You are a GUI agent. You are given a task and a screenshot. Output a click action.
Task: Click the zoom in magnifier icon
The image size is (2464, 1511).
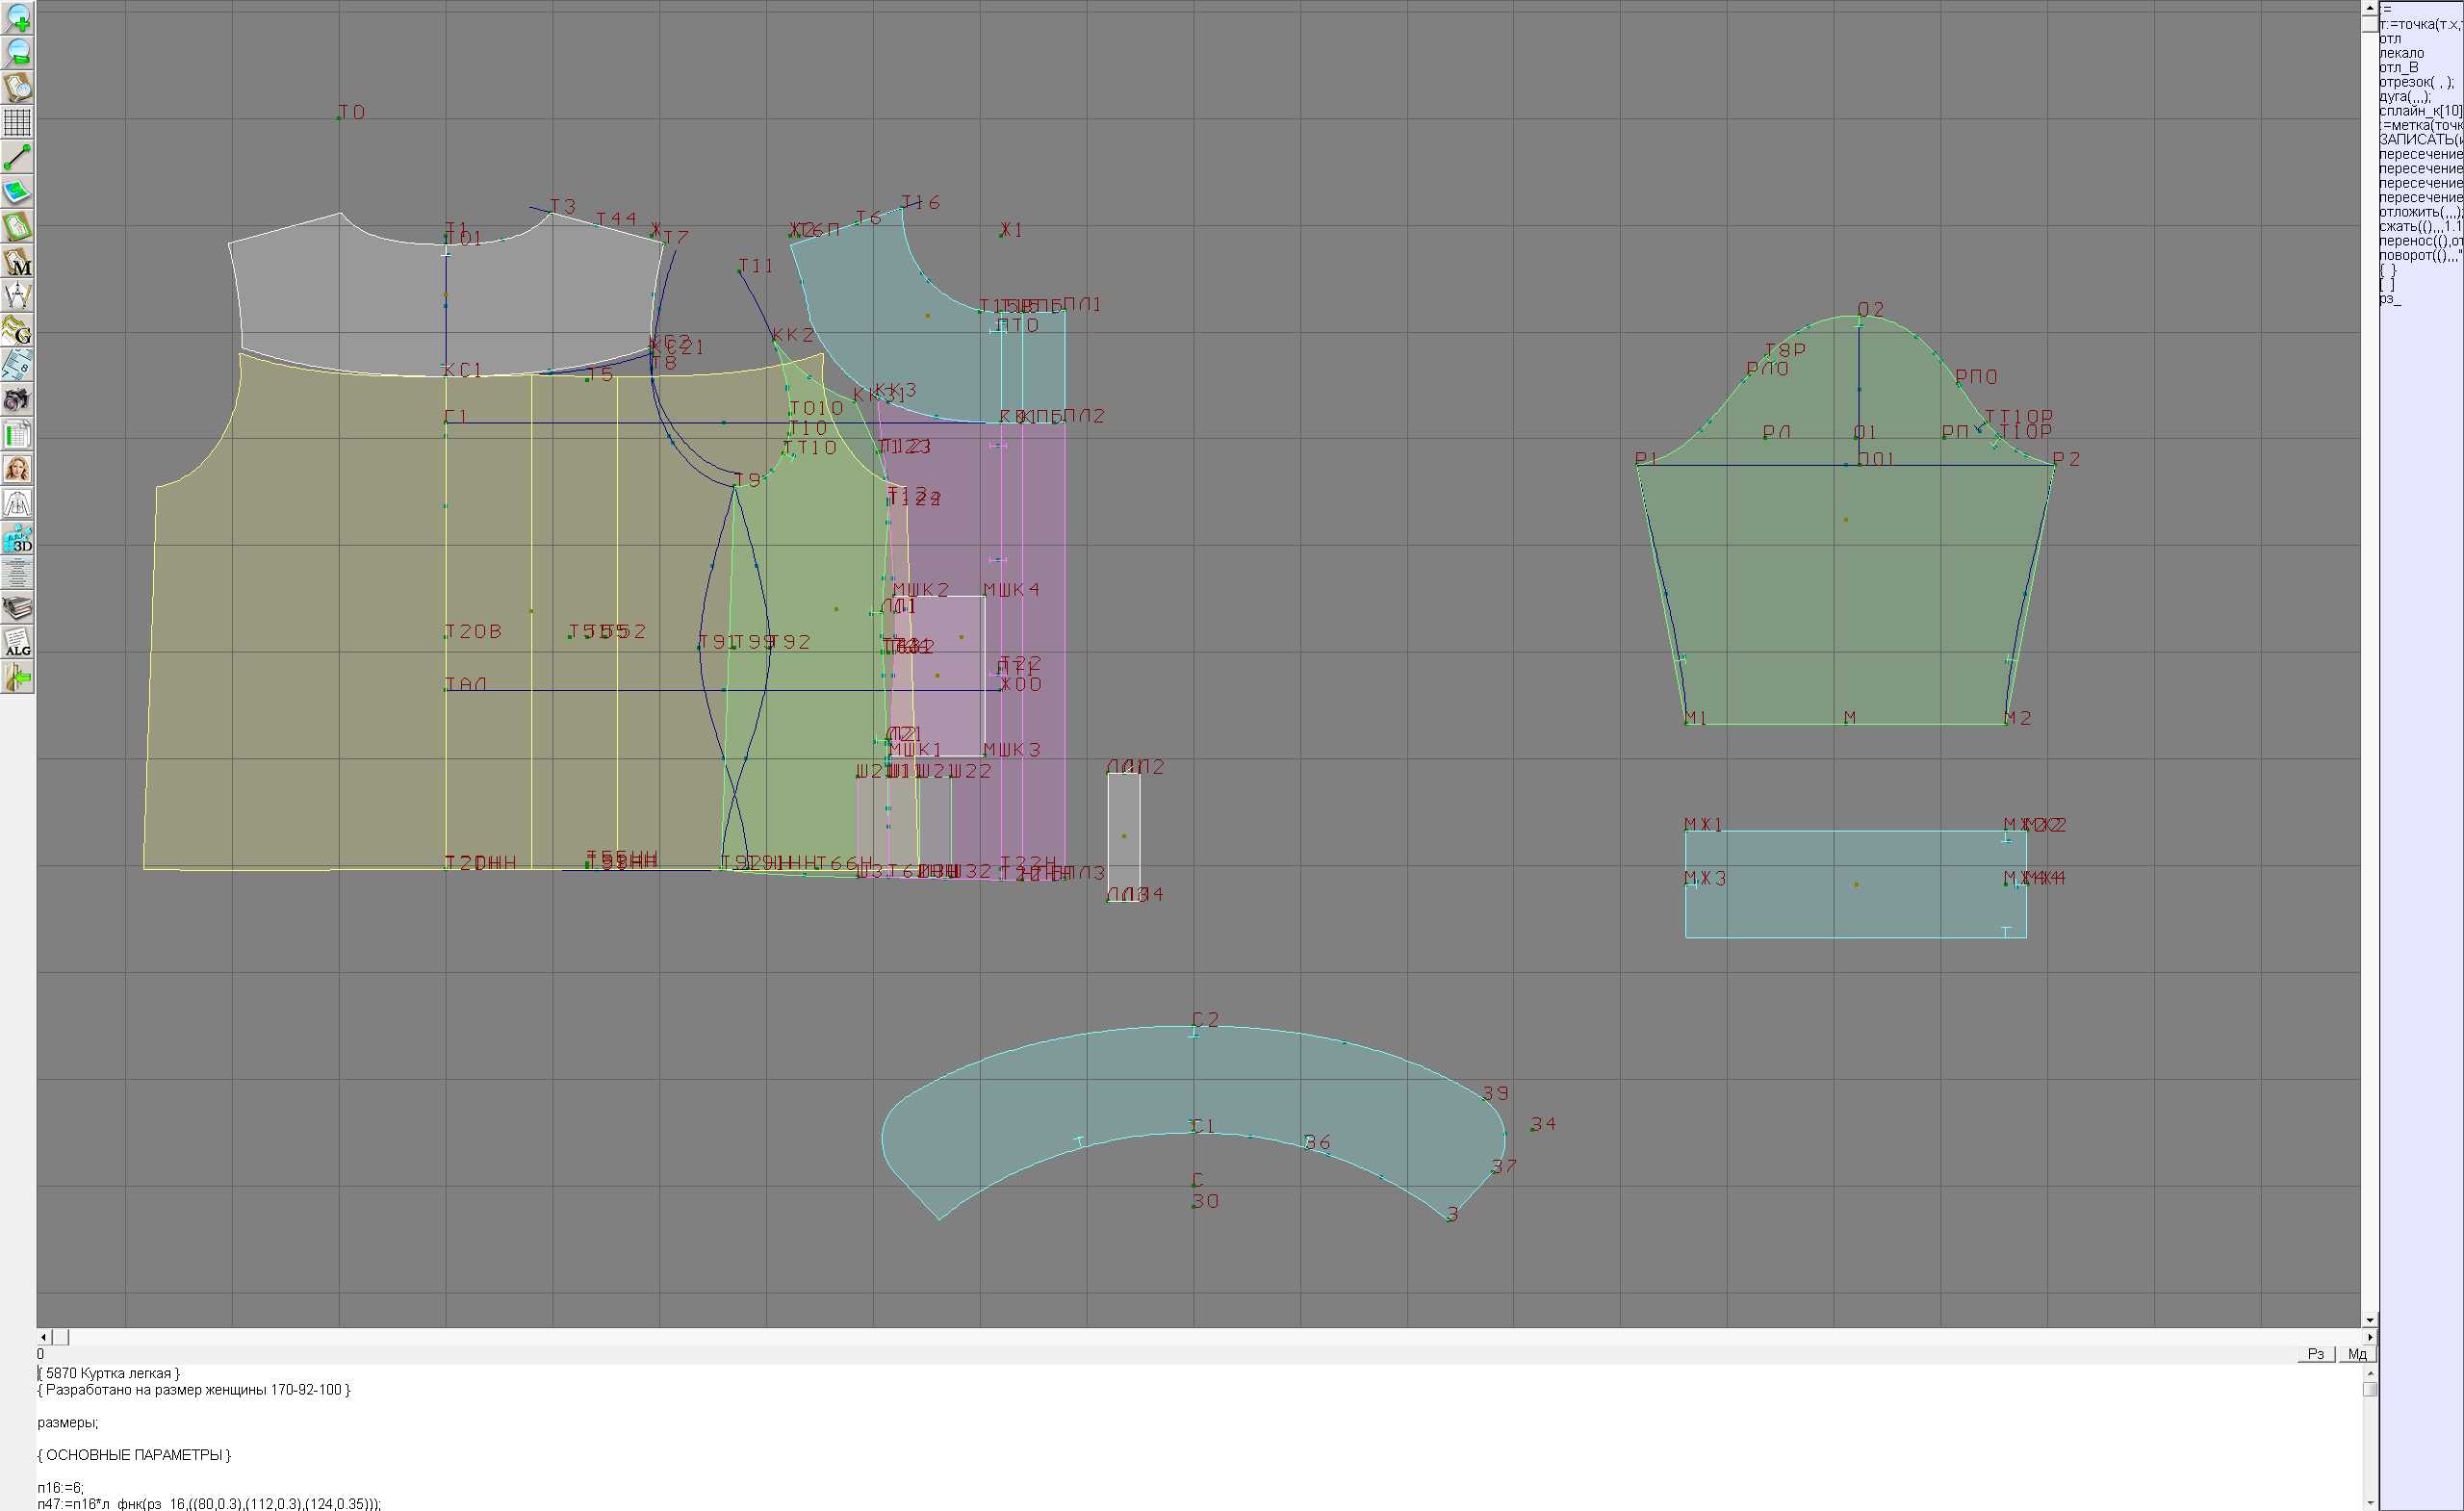pyautogui.click(x=17, y=17)
